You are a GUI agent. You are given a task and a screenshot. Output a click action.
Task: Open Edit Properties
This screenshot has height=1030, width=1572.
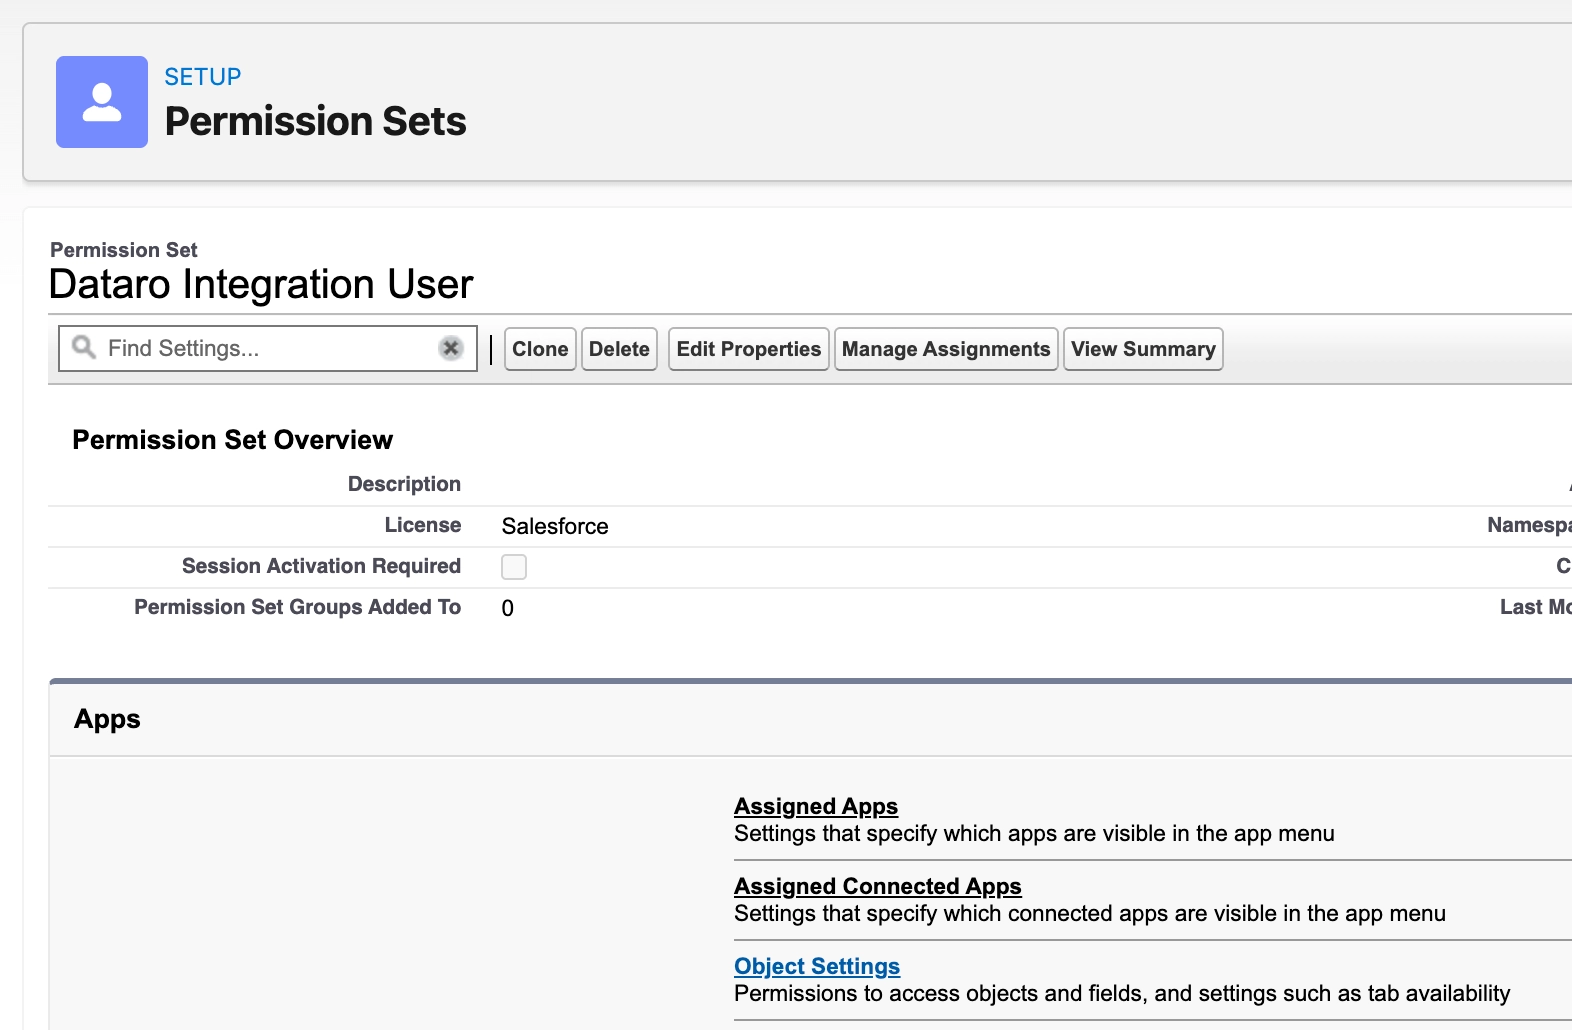pos(749,349)
